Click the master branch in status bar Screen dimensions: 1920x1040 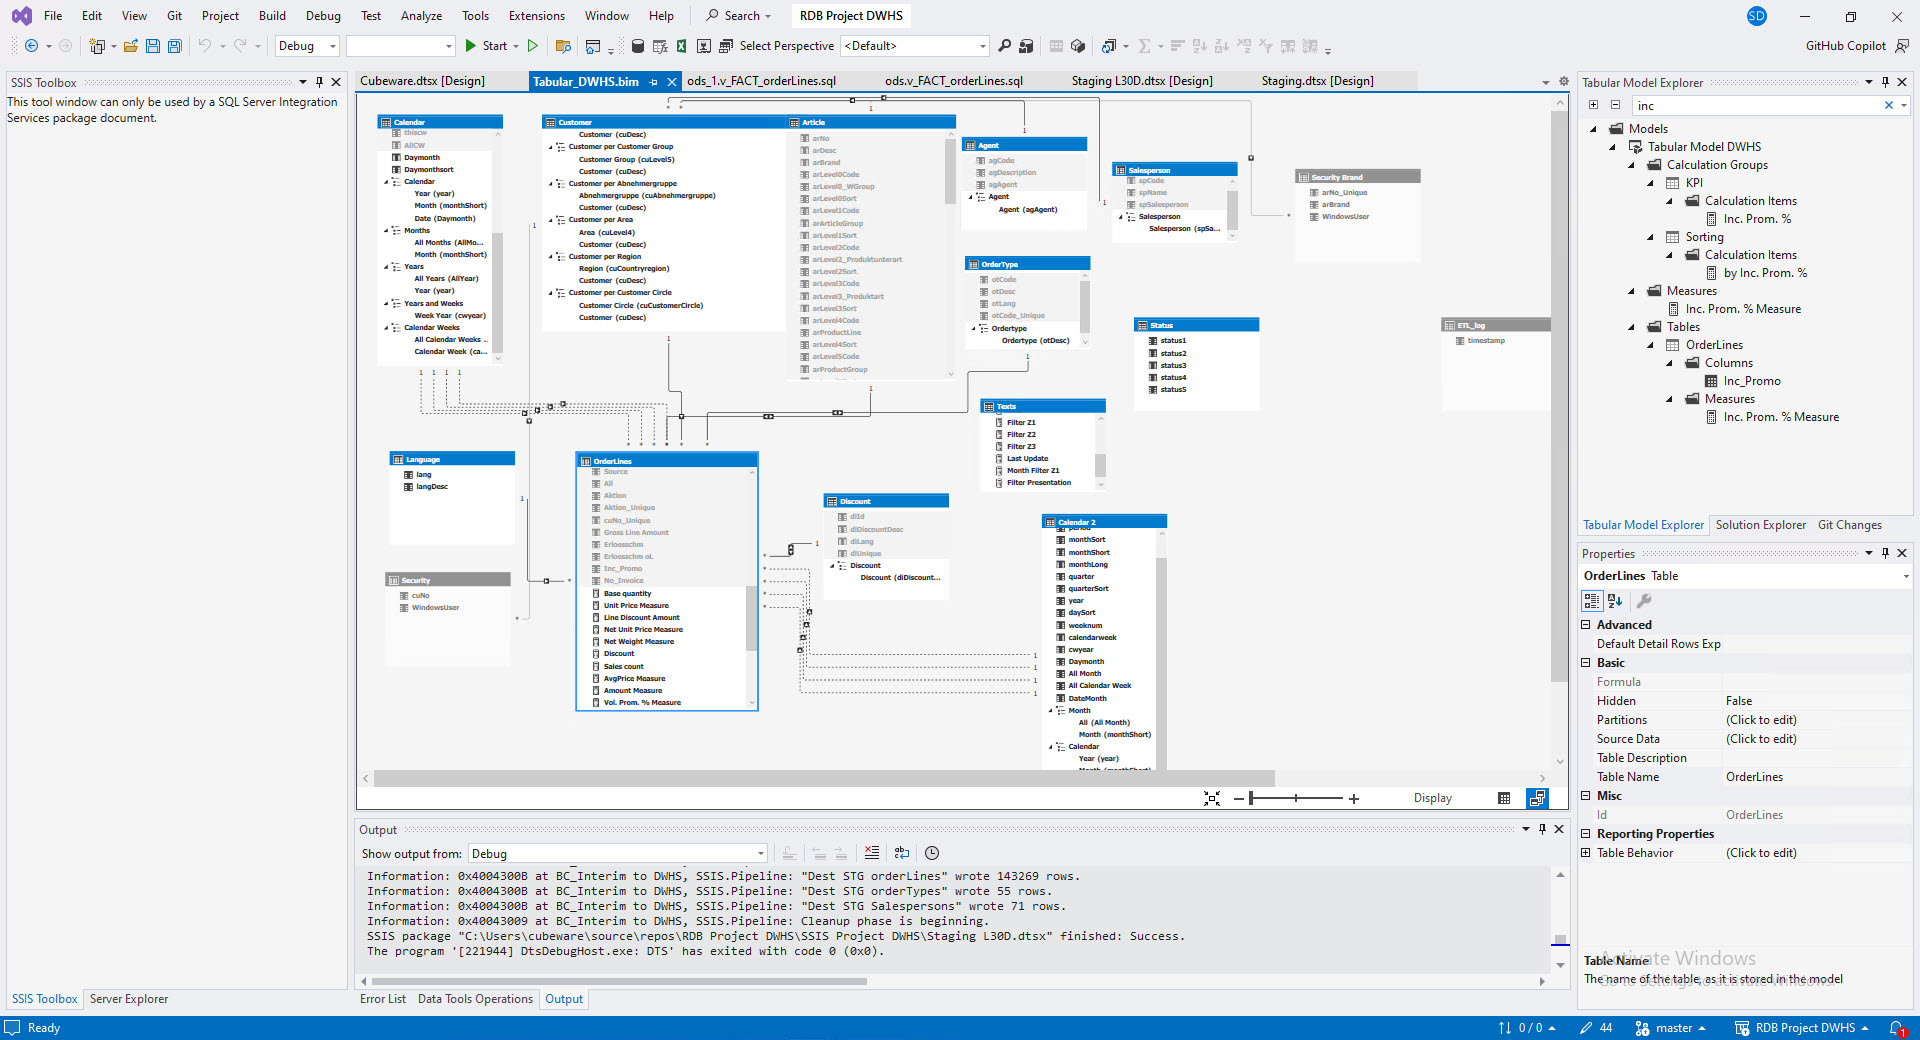click(x=1672, y=1028)
